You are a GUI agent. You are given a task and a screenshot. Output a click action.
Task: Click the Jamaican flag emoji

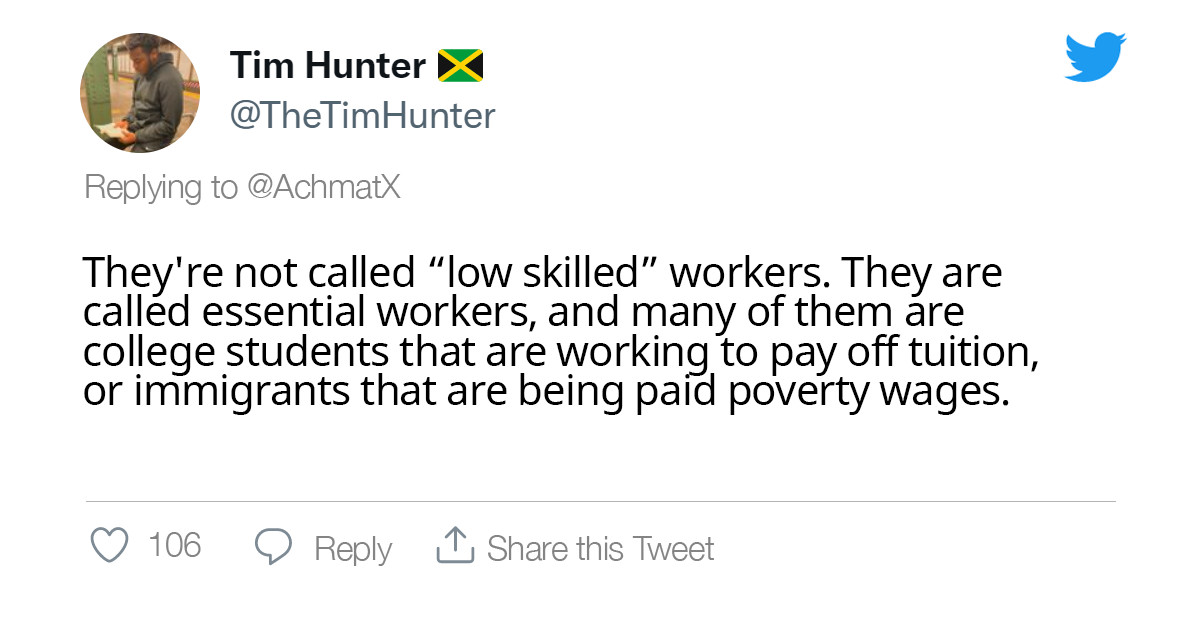(460, 66)
